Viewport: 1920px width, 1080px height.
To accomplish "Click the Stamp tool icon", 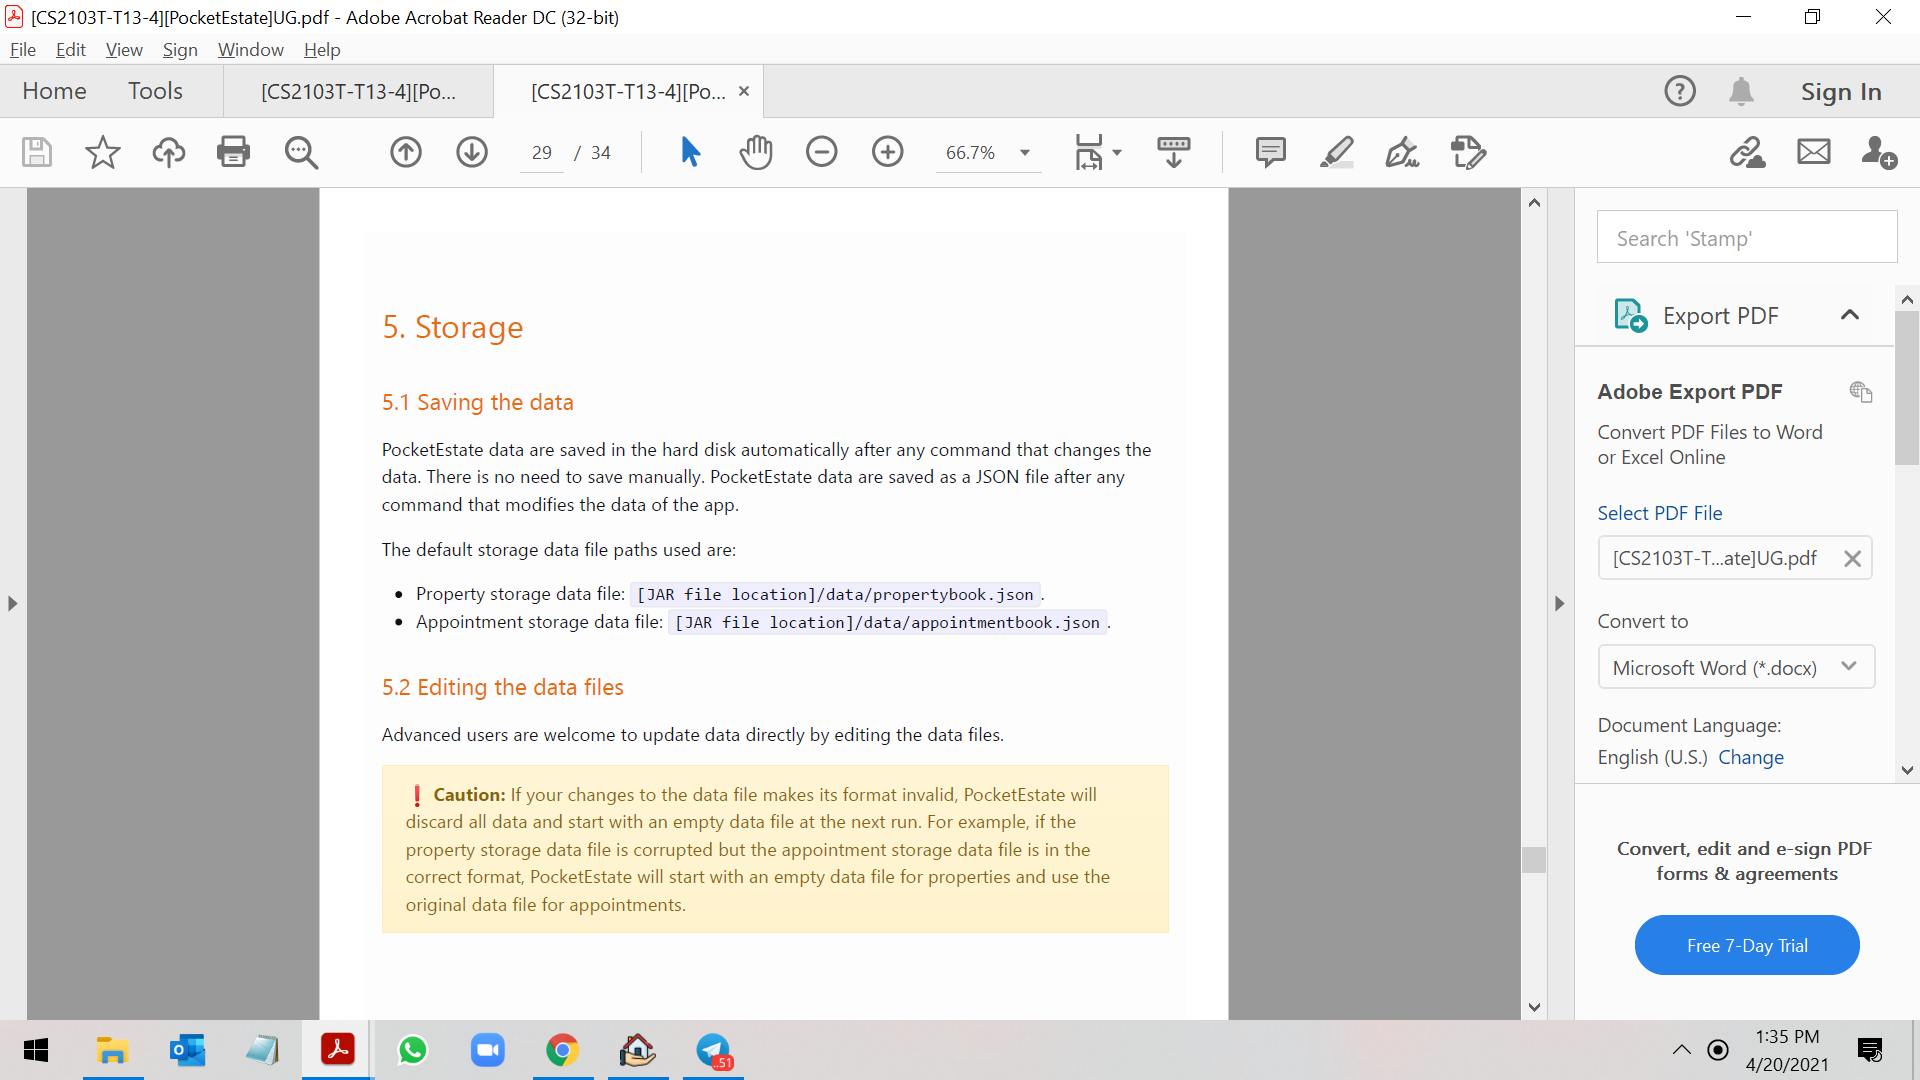I will 1468,152.
